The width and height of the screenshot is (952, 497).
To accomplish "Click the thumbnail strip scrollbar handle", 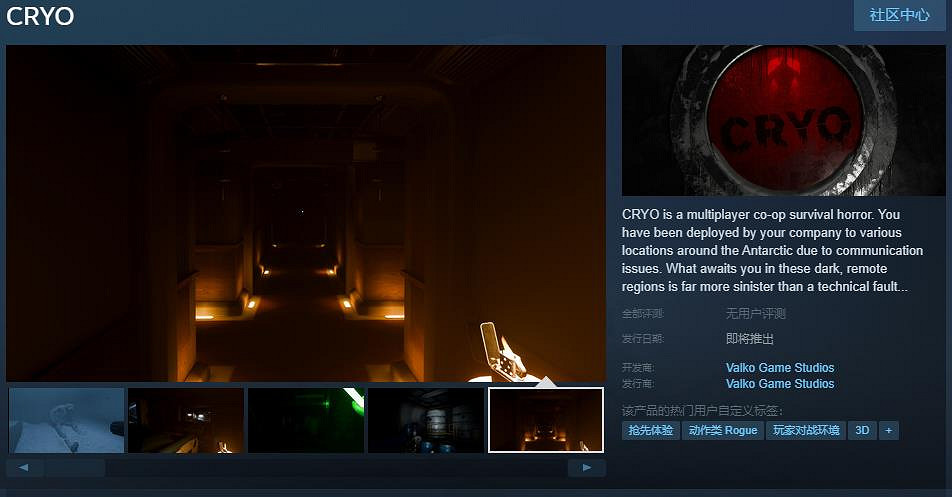I will tap(75, 468).
